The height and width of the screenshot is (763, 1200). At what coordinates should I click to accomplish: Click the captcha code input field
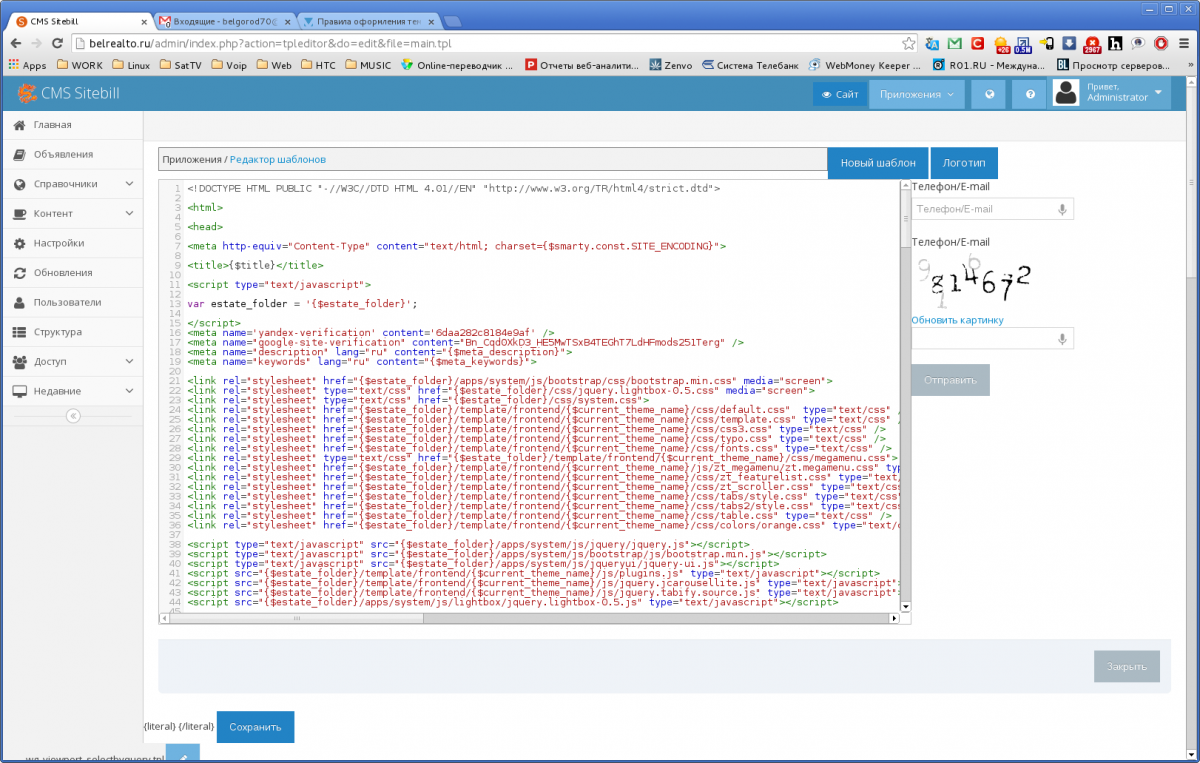(x=992, y=339)
